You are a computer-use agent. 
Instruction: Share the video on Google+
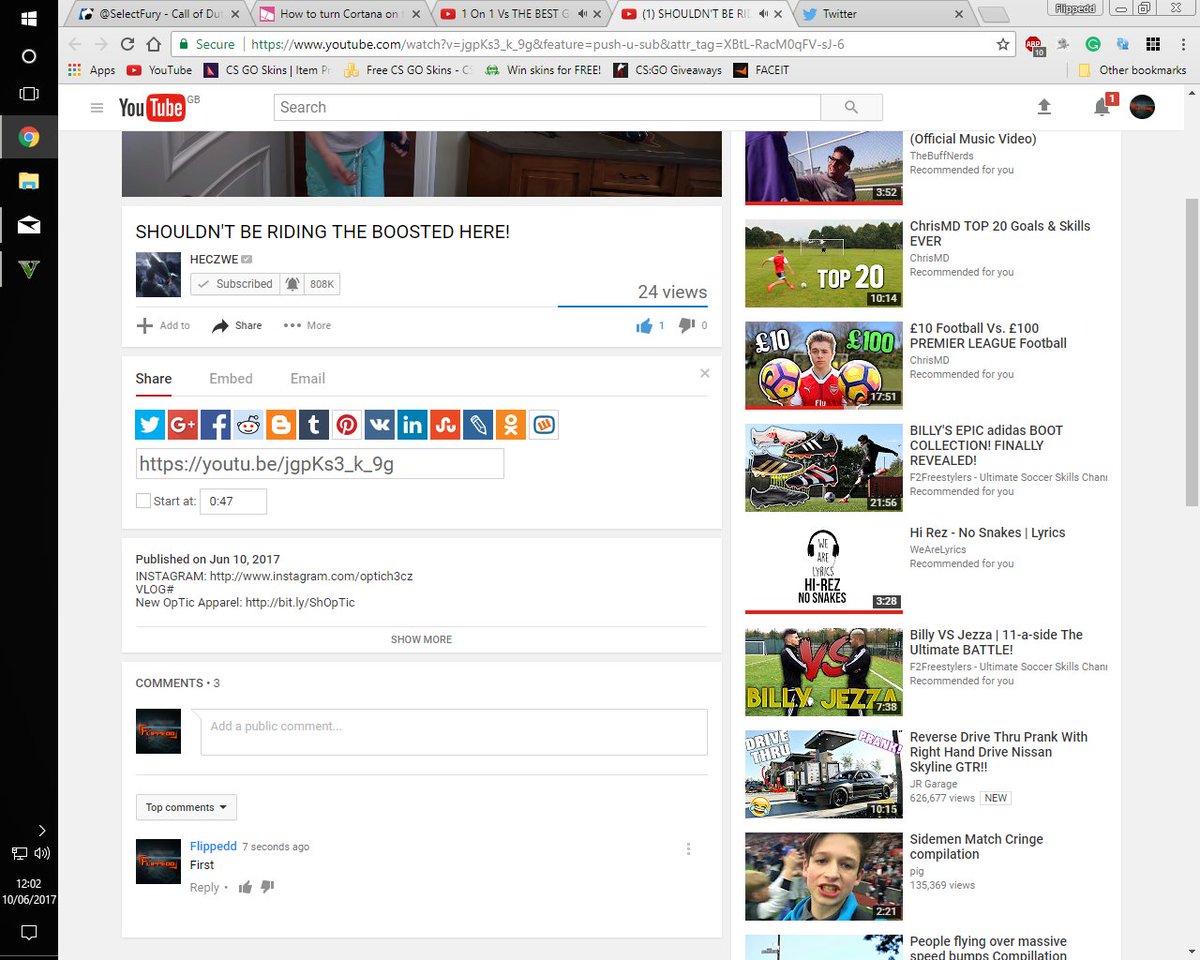coord(182,425)
